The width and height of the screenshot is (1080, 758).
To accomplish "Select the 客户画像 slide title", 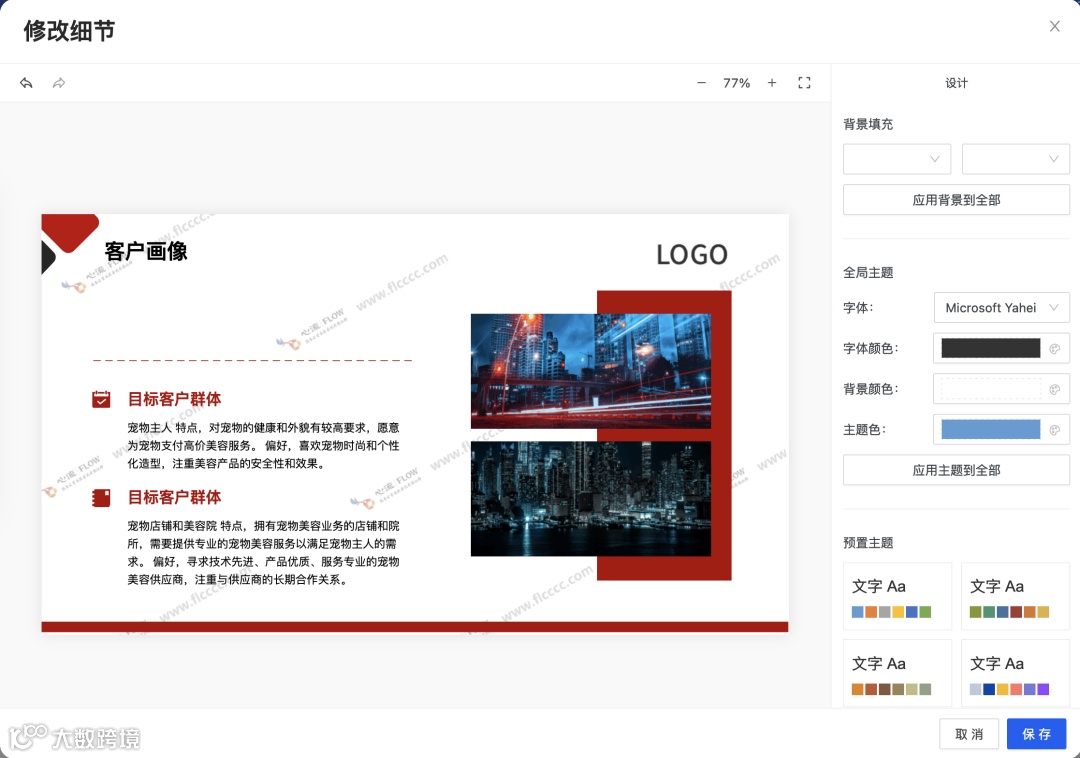I will point(146,251).
